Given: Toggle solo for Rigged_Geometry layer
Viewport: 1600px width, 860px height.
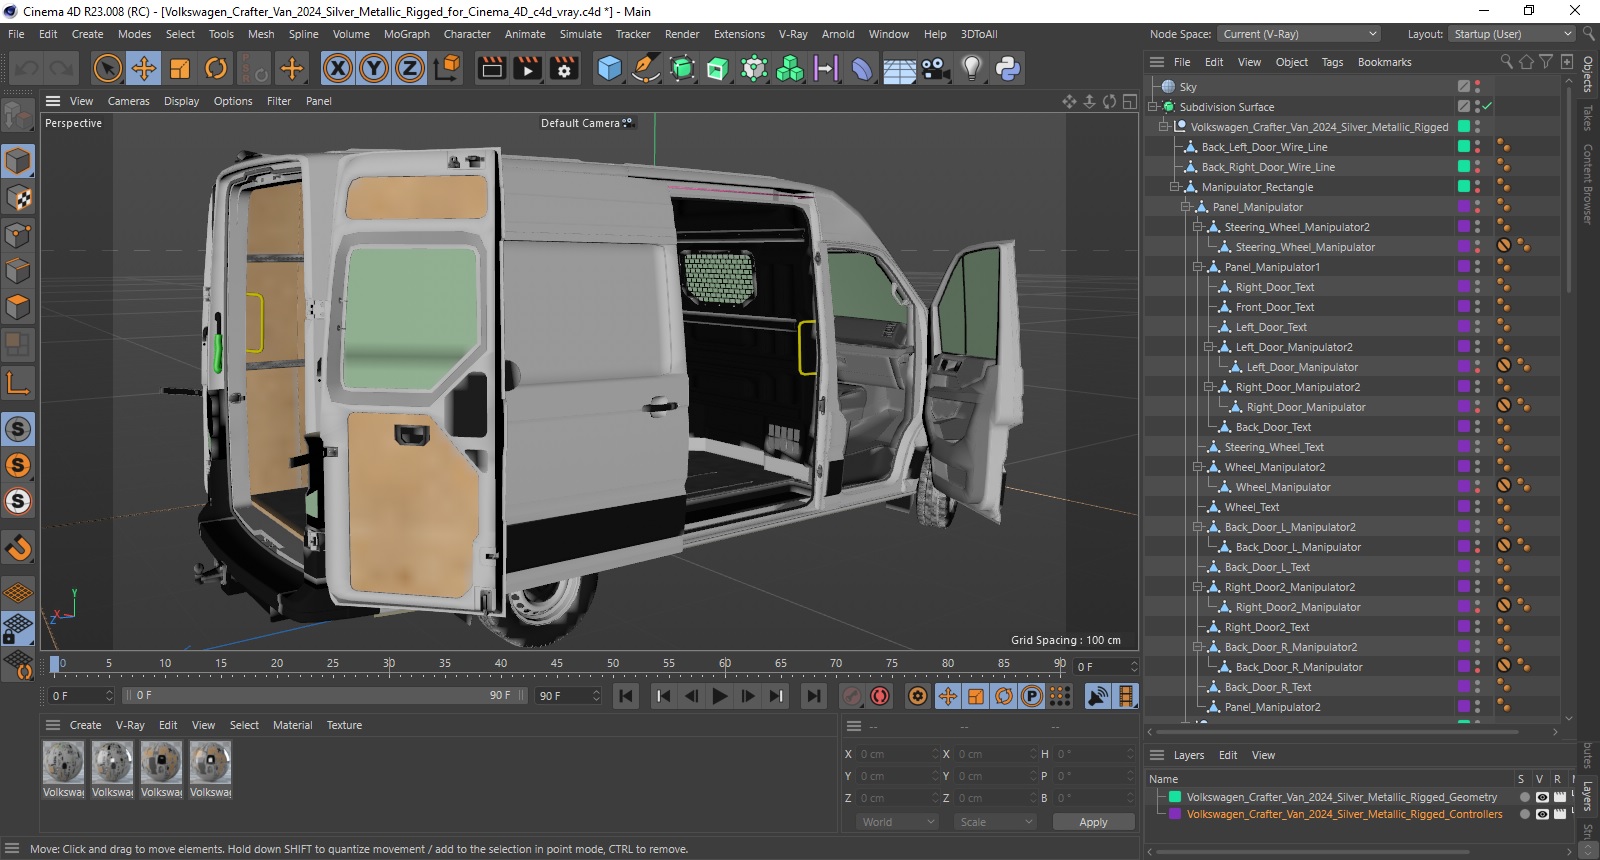Looking at the screenshot, I should [1524, 797].
